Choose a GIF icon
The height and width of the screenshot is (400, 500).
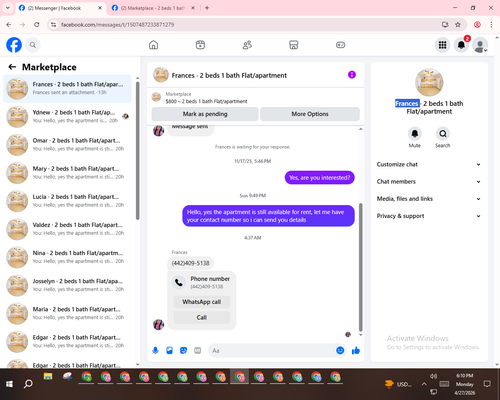click(198, 350)
